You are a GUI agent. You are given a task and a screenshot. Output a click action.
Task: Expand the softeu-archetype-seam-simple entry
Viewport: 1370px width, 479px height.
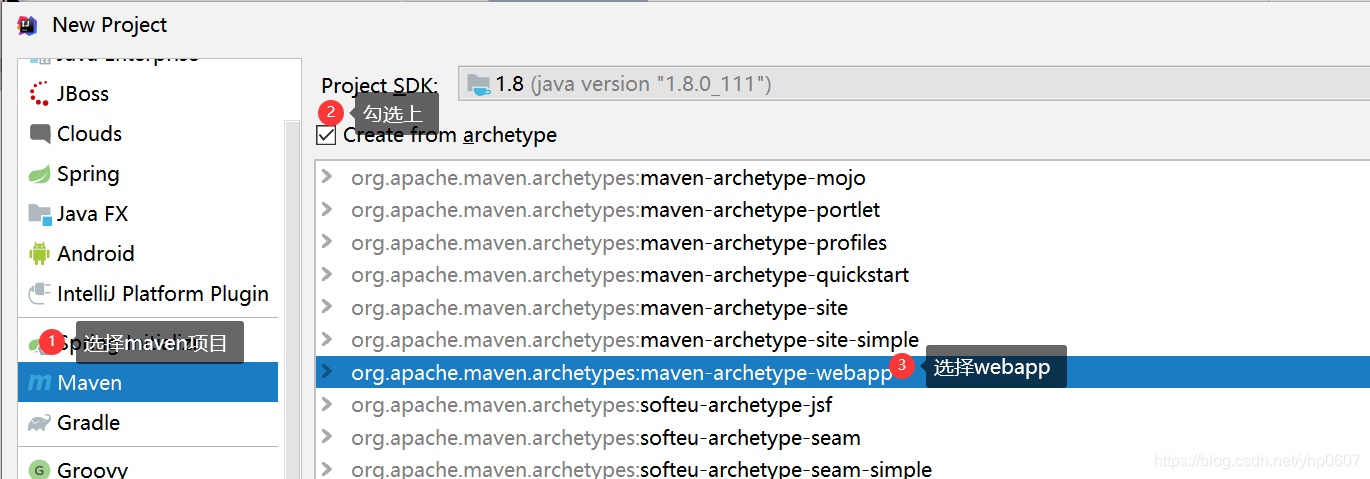tap(327, 470)
